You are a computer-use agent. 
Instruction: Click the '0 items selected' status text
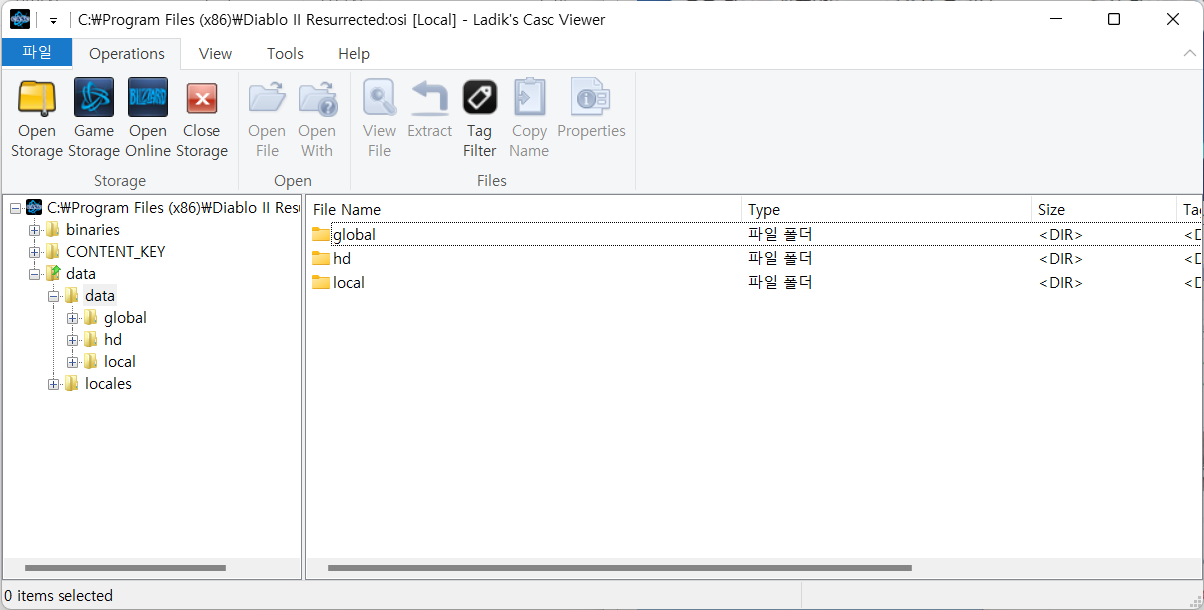click(x=58, y=595)
